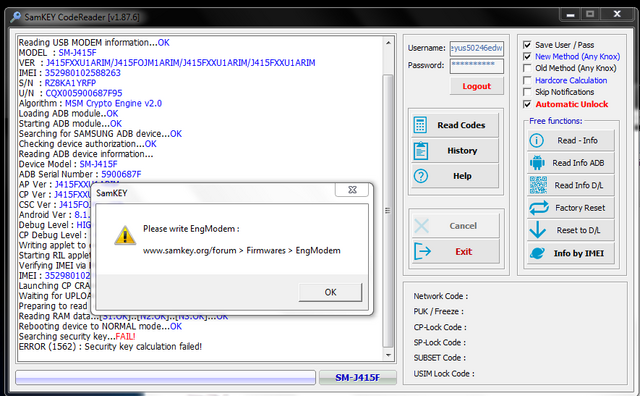Click the Network Code label
Screen dimensions: 640x396
pos(440,296)
